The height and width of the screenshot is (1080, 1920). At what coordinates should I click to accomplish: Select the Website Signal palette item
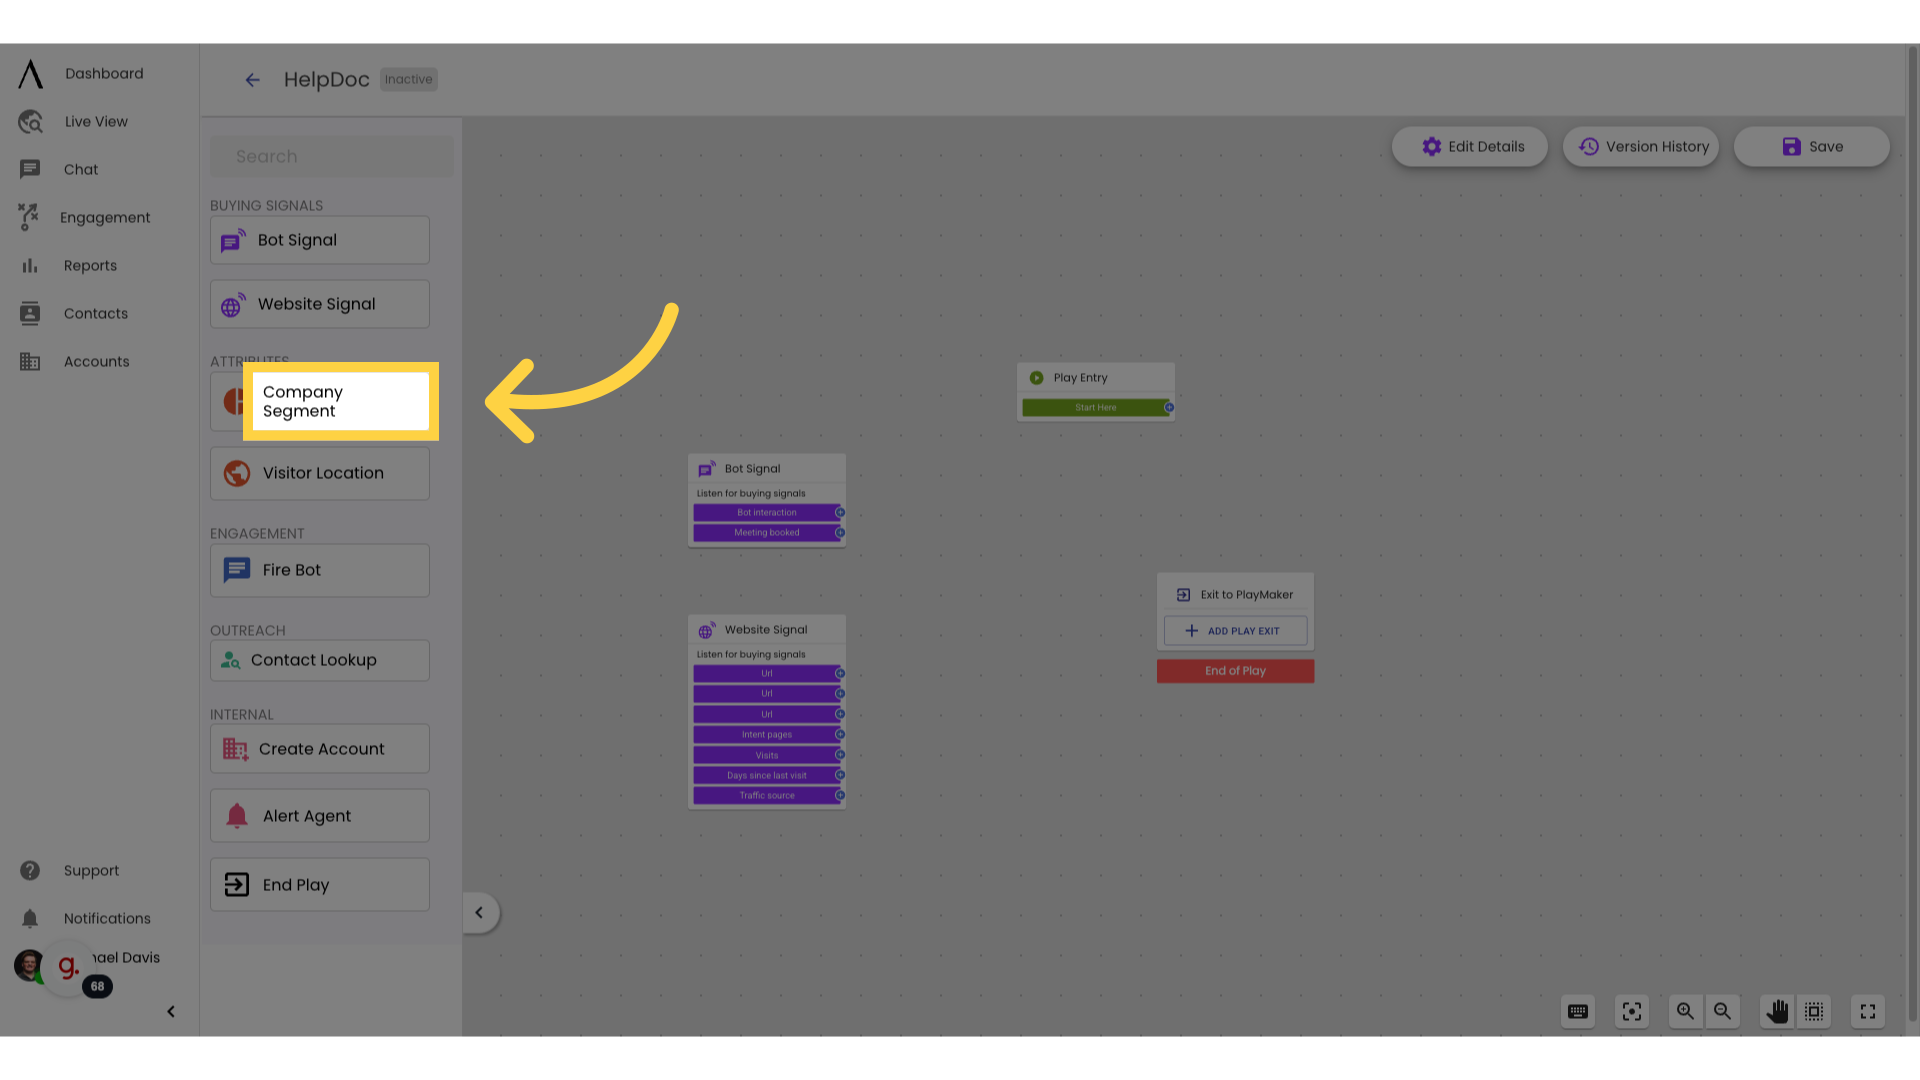320,304
